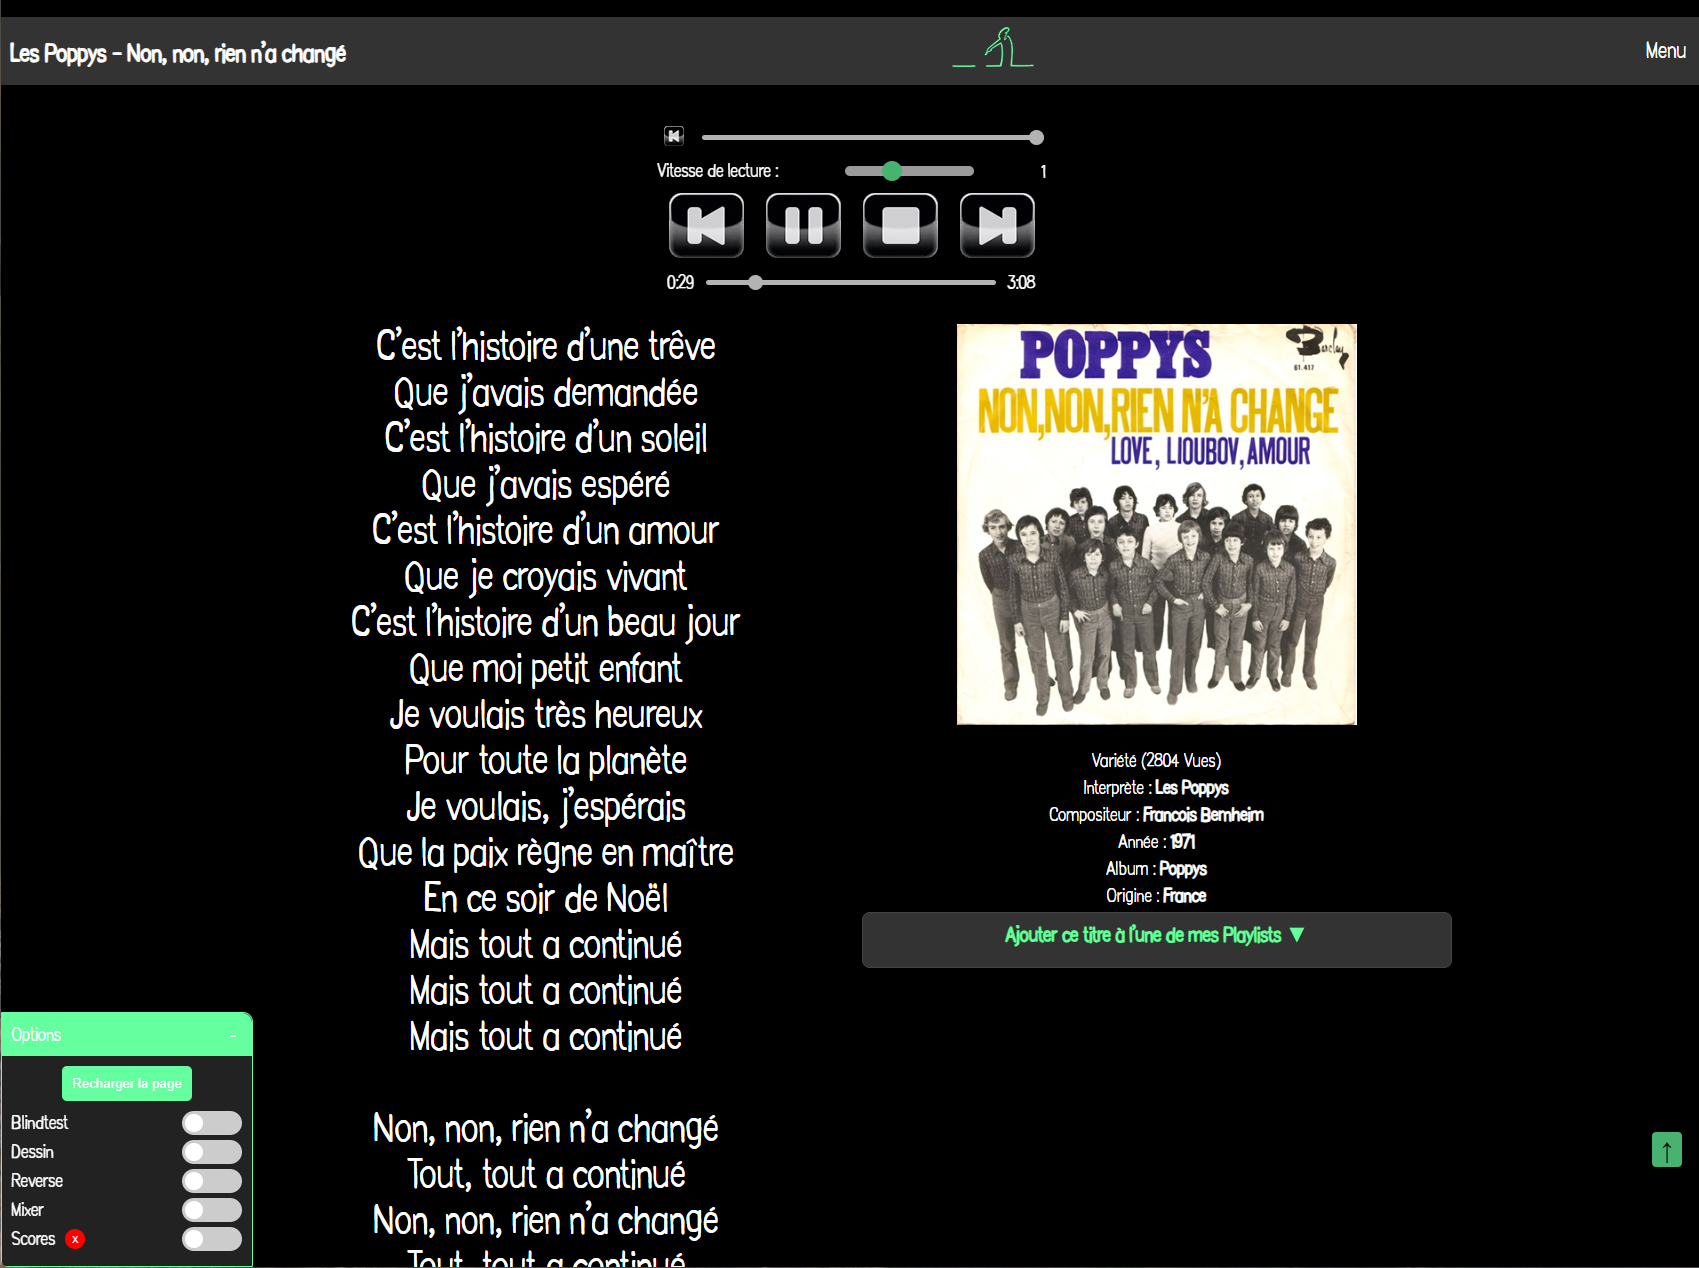
Task: Click Recharger la page button
Action: pyautogui.click(x=127, y=1083)
